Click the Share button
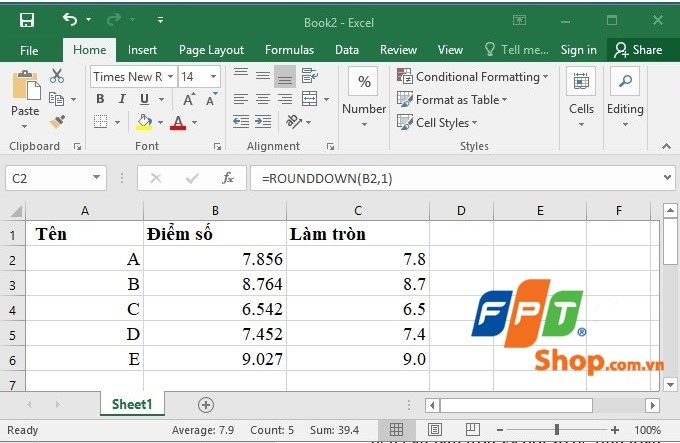The image size is (680, 443). (638, 50)
